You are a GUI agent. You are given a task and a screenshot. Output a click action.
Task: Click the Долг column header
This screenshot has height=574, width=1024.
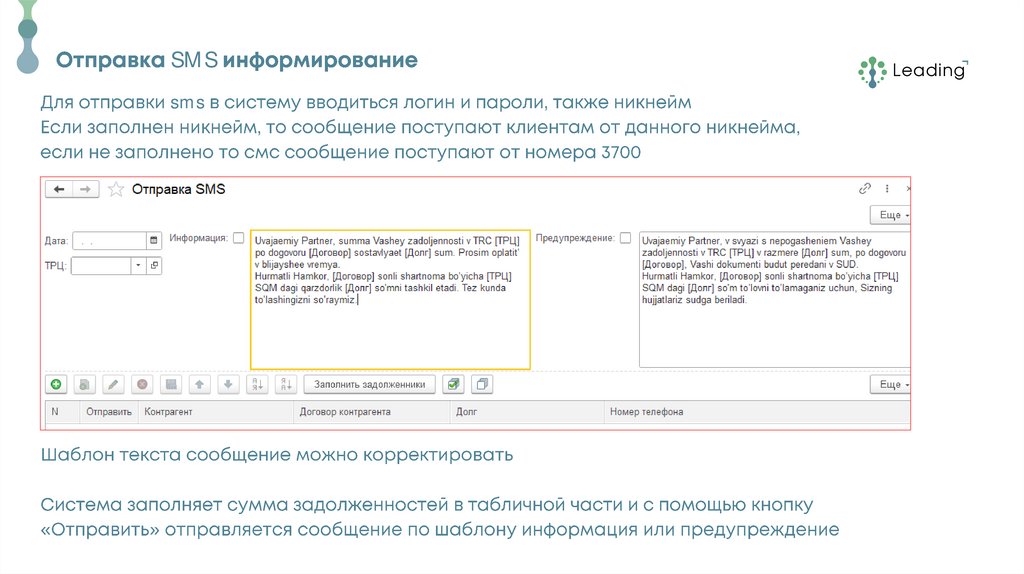527,412
